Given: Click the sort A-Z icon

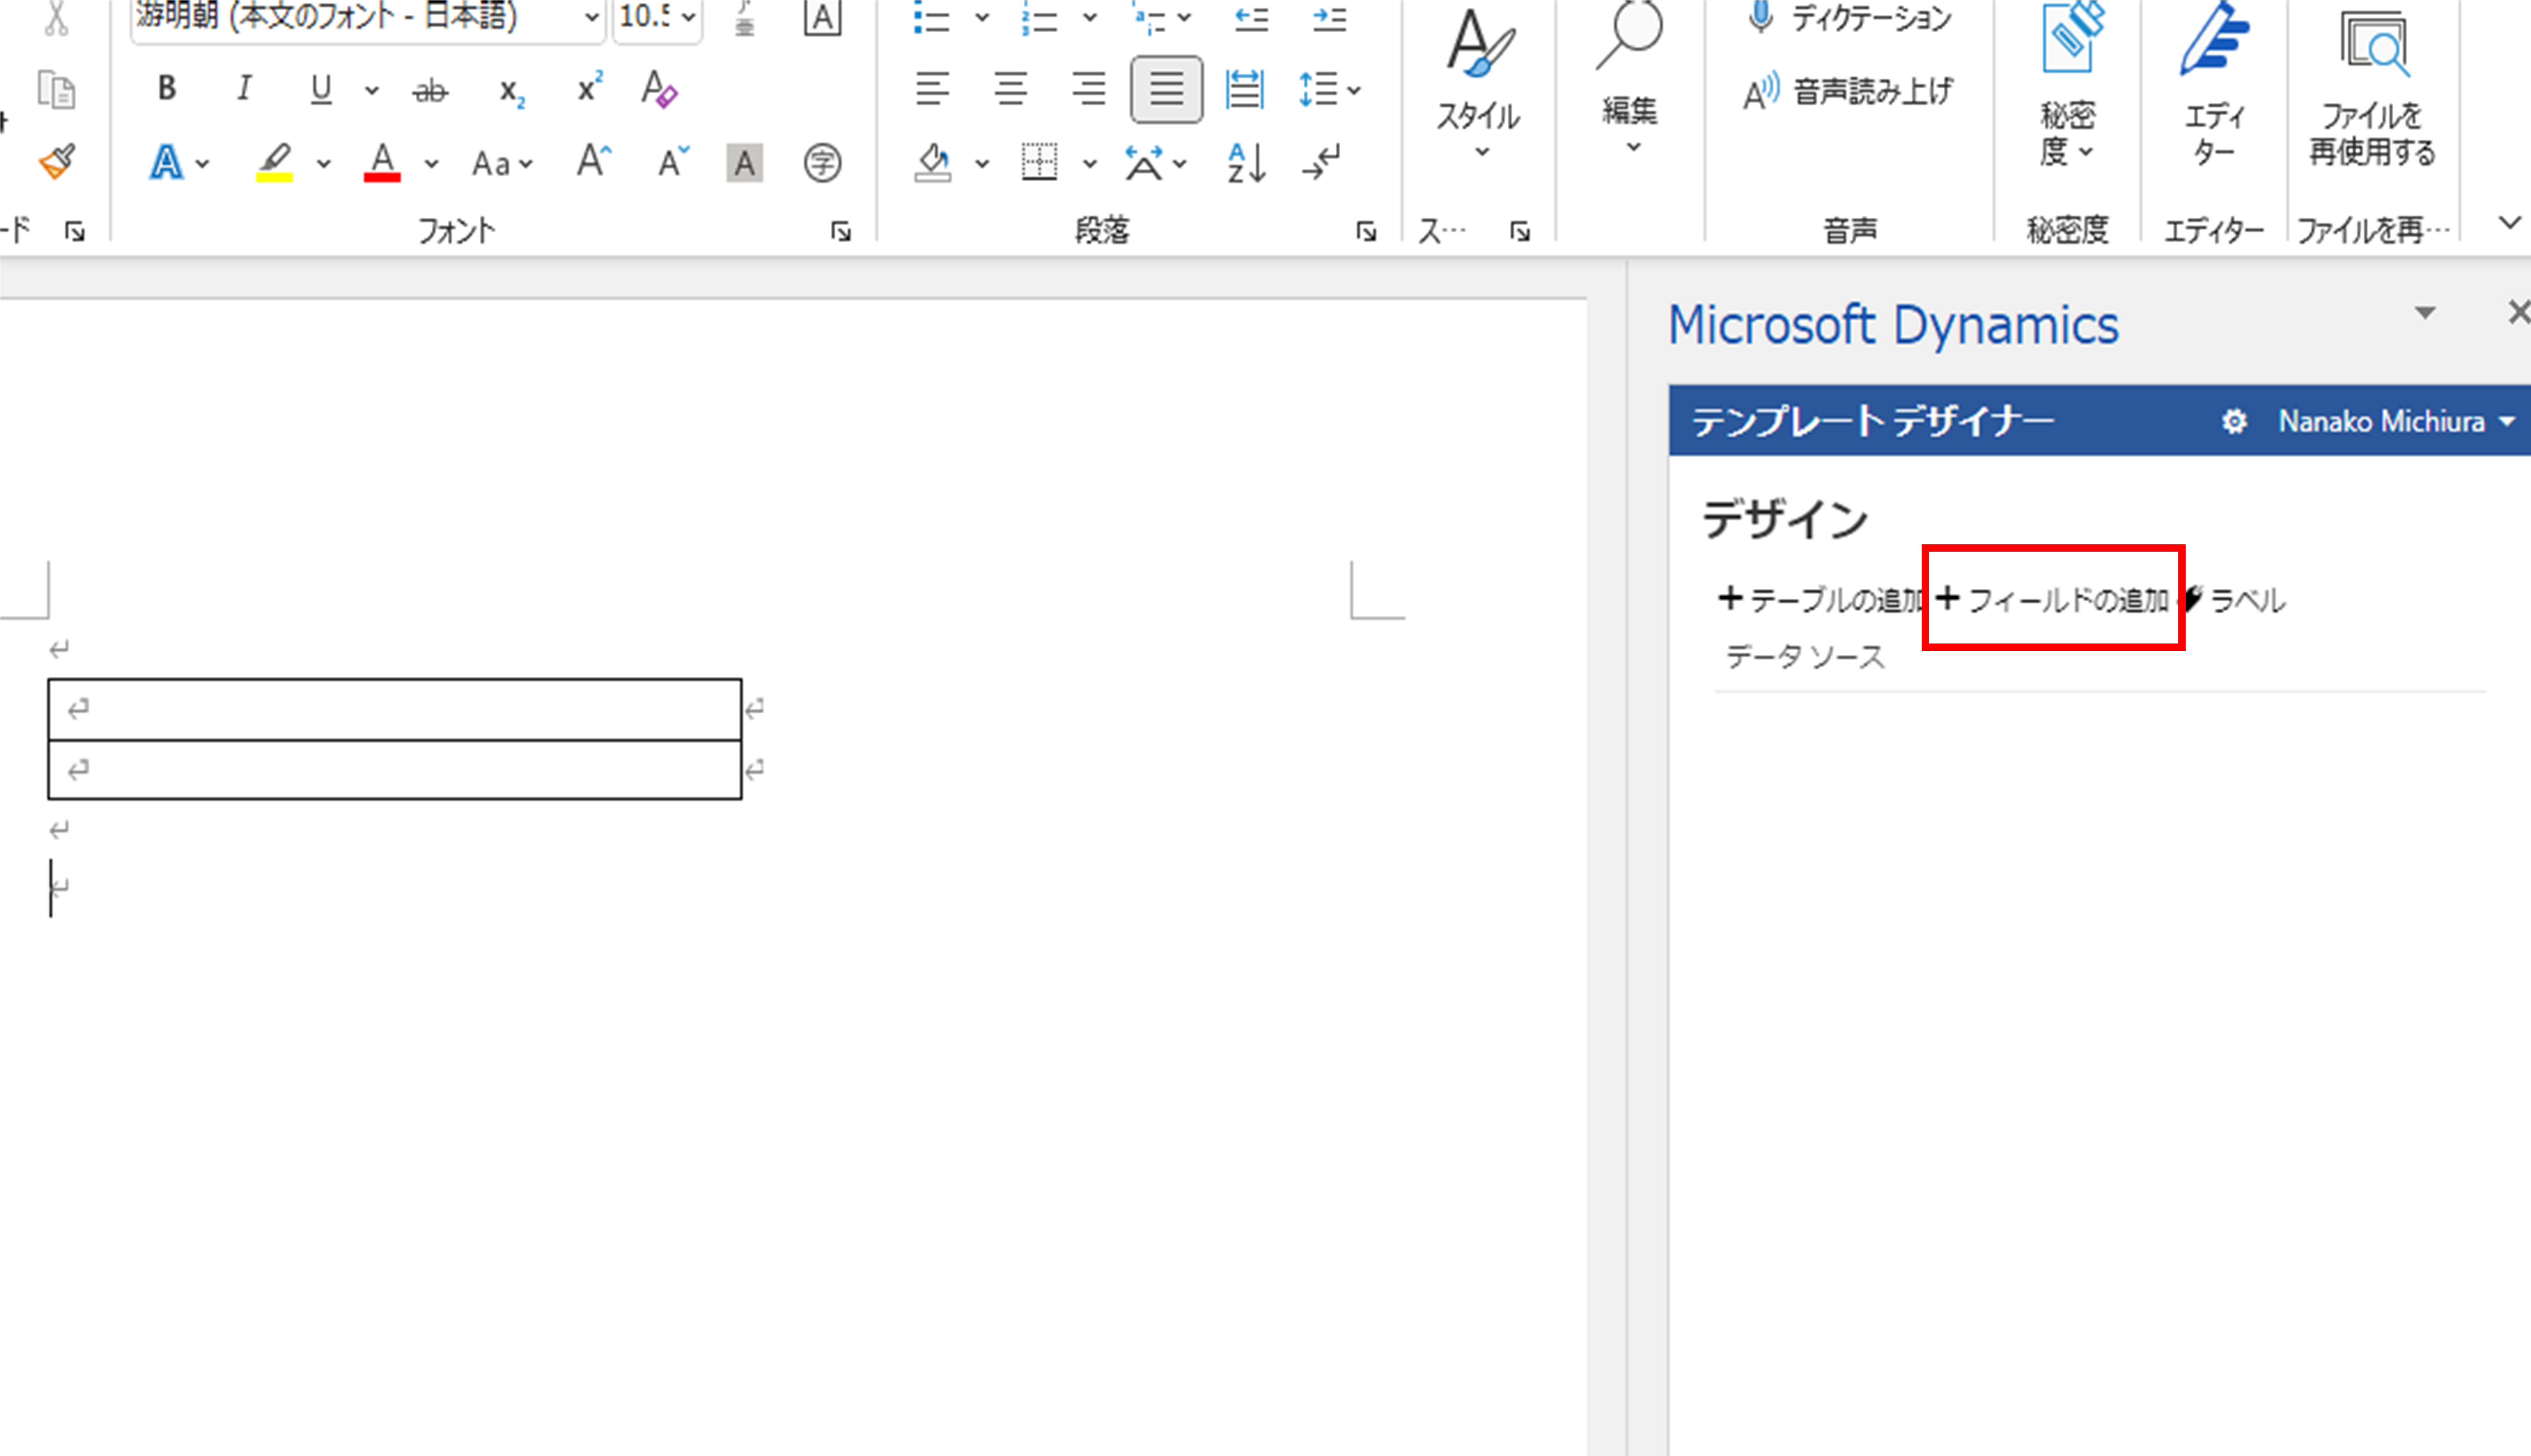Looking at the screenshot, I should click(1246, 162).
